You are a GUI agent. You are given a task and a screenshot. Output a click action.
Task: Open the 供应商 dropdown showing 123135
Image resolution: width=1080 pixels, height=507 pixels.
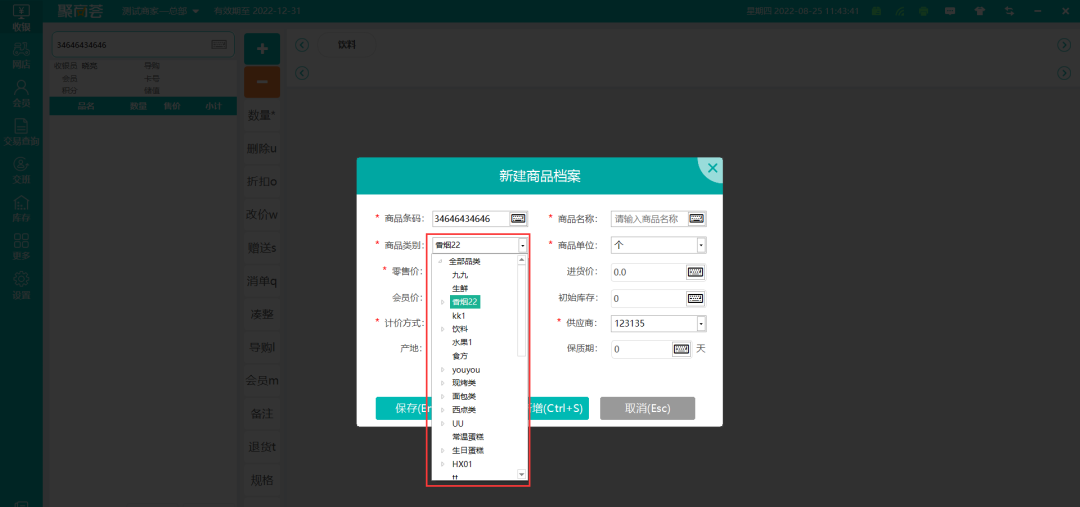click(701, 323)
